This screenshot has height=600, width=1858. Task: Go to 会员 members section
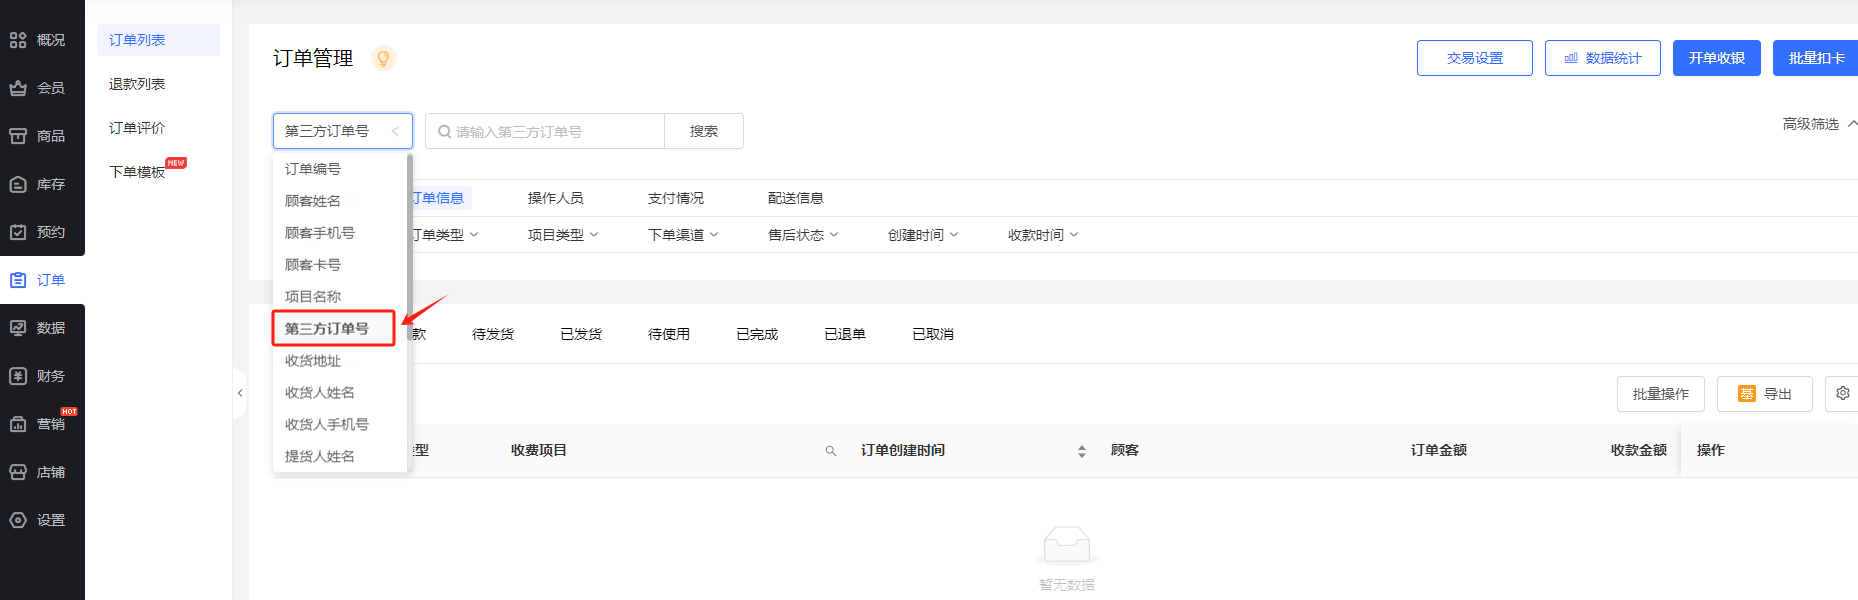click(40, 88)
